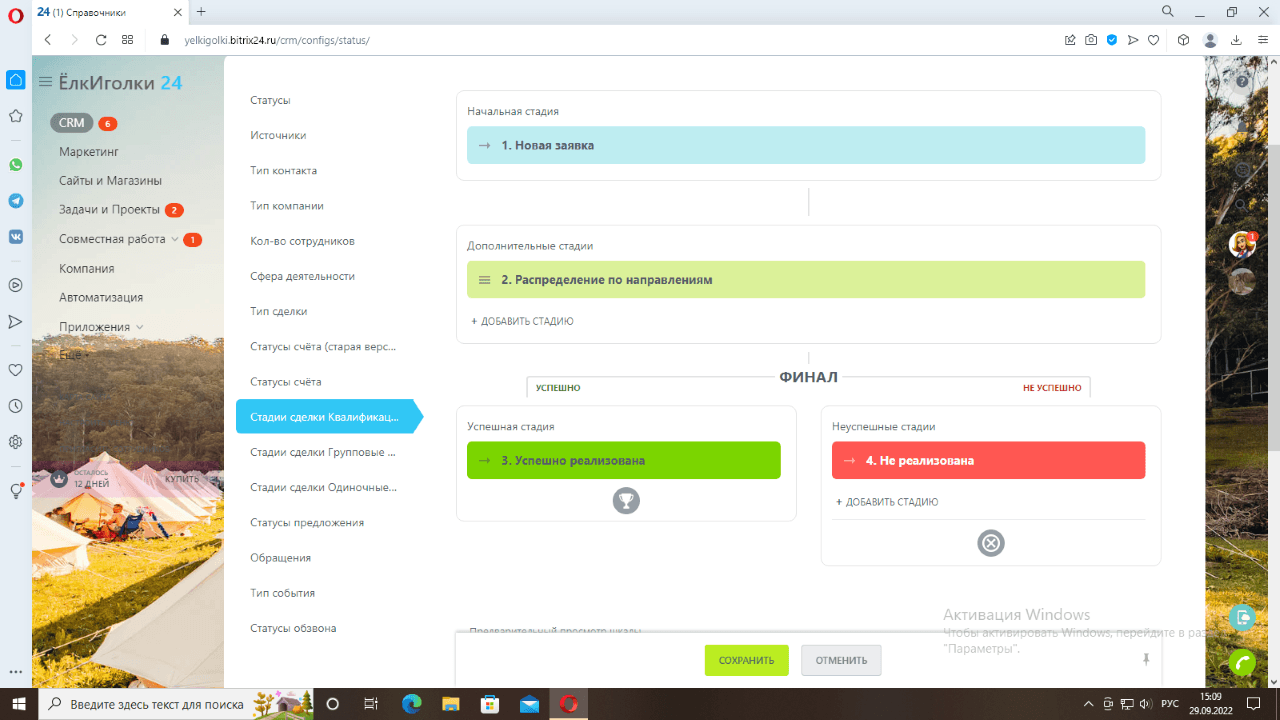Click Купить on trial banner
The height and width of the screenshot is (720, 1280).
[182, 479]
